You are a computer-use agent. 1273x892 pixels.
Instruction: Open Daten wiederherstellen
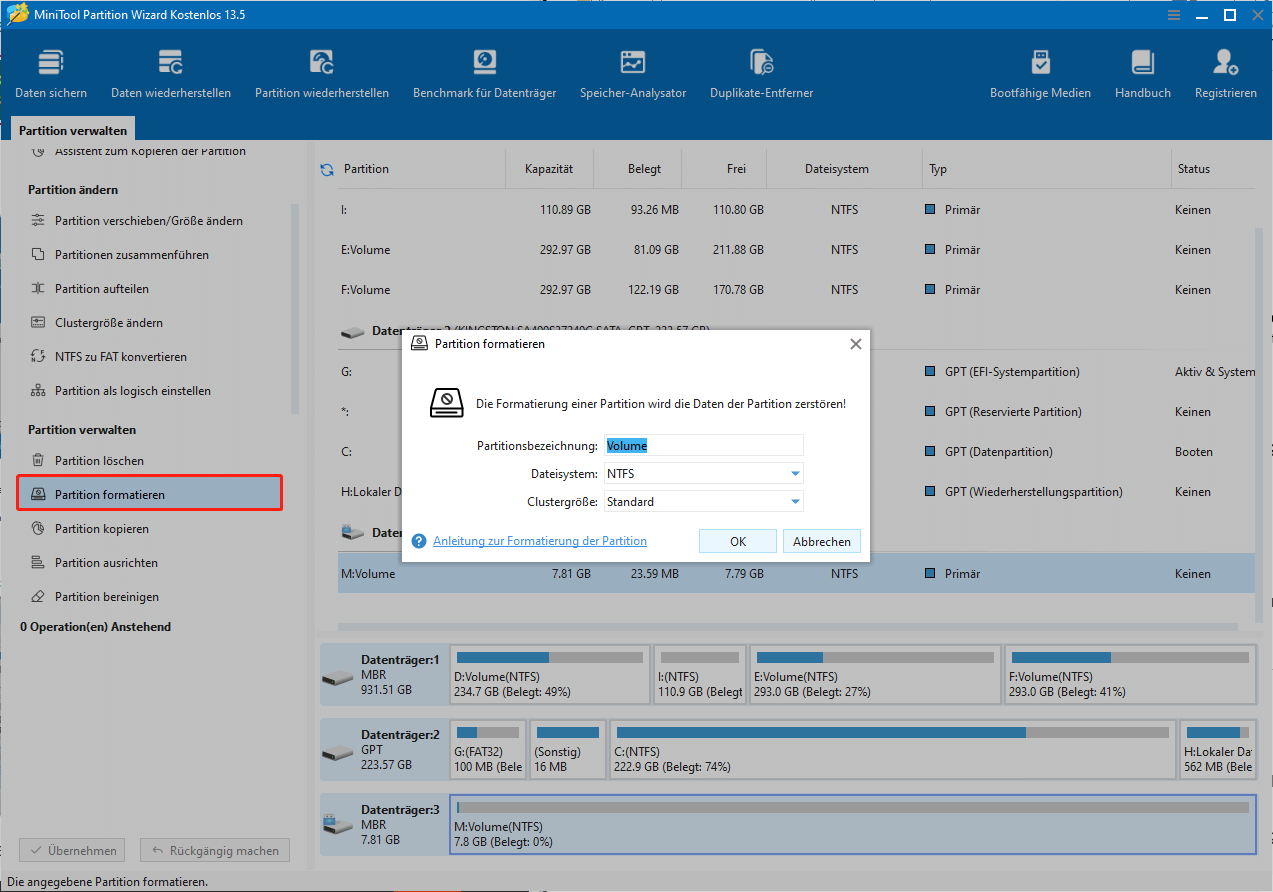tap(170, 72)
